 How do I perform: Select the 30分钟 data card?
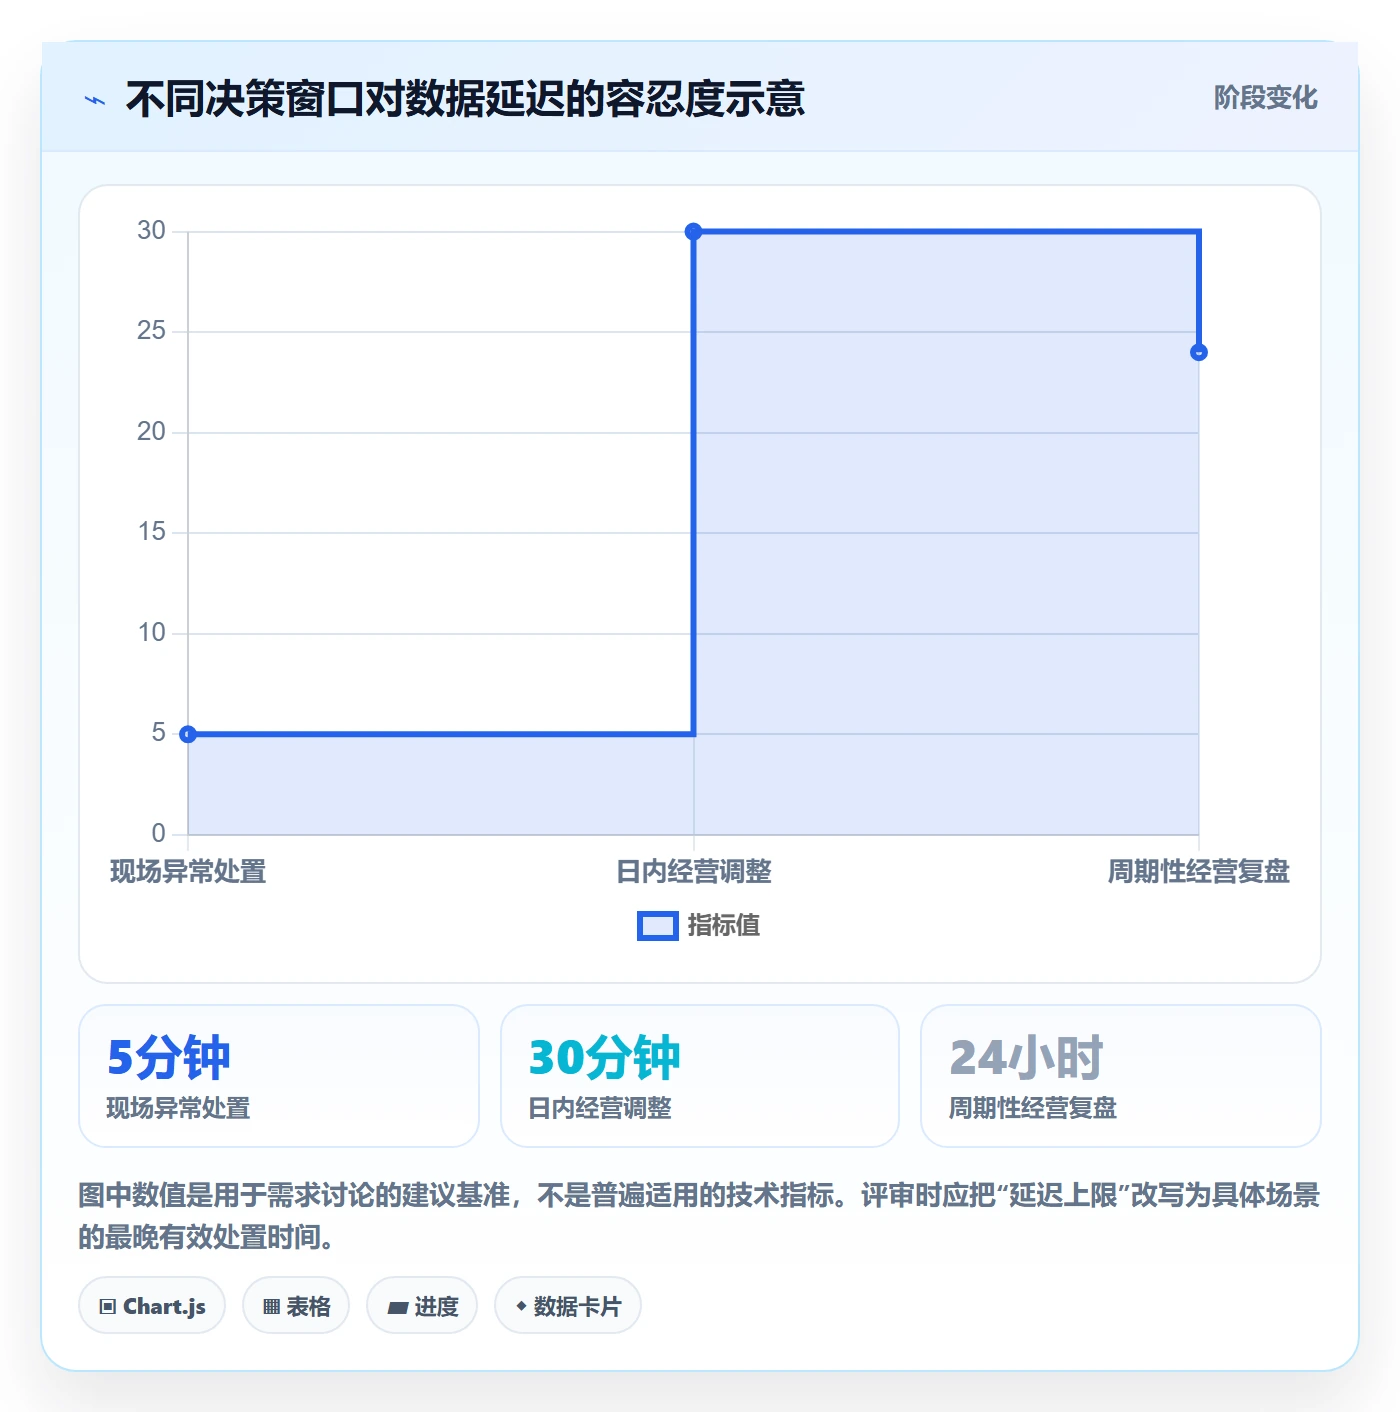pos(700,1076)
